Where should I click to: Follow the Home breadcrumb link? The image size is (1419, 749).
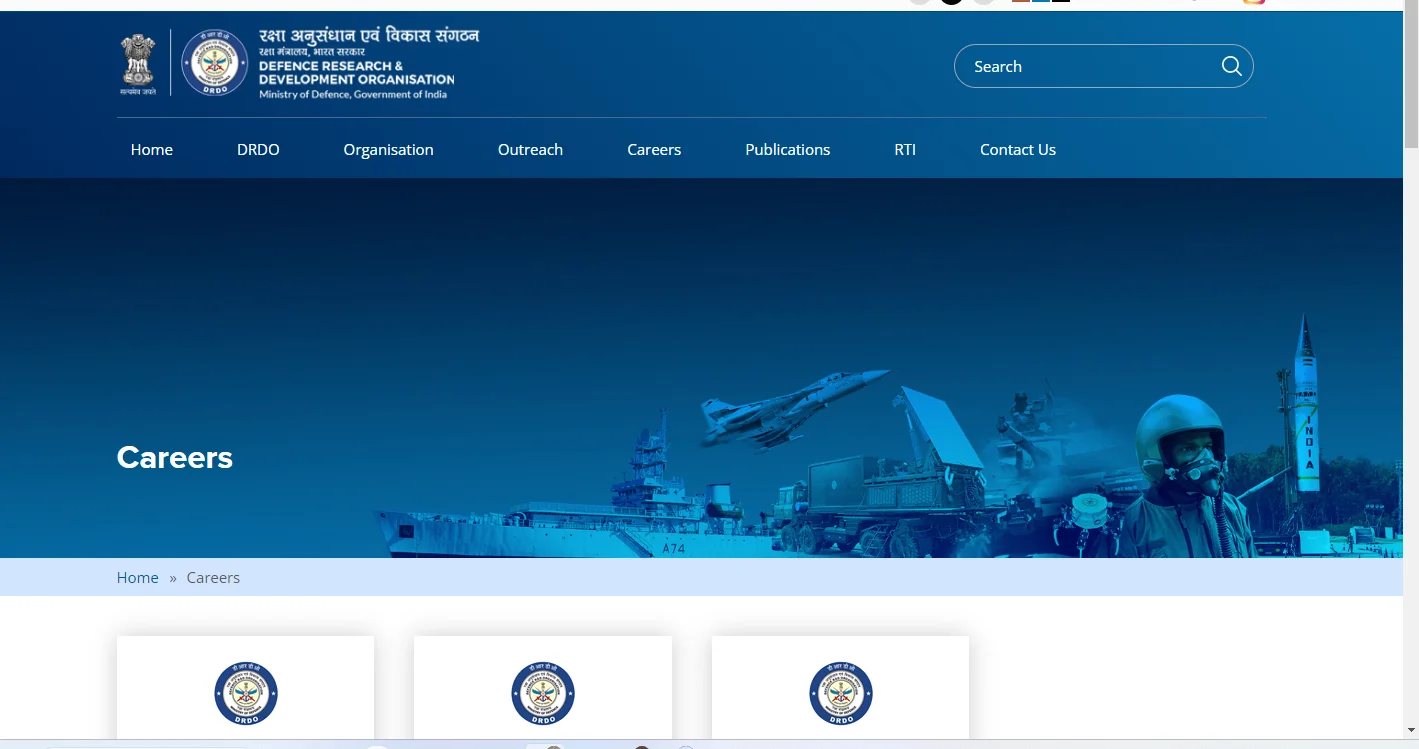[137, 577]
